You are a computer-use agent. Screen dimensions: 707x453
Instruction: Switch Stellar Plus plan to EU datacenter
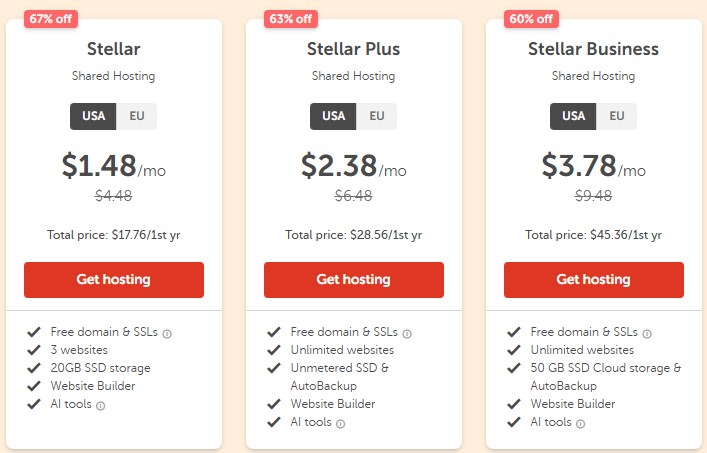tap(377, 116)
